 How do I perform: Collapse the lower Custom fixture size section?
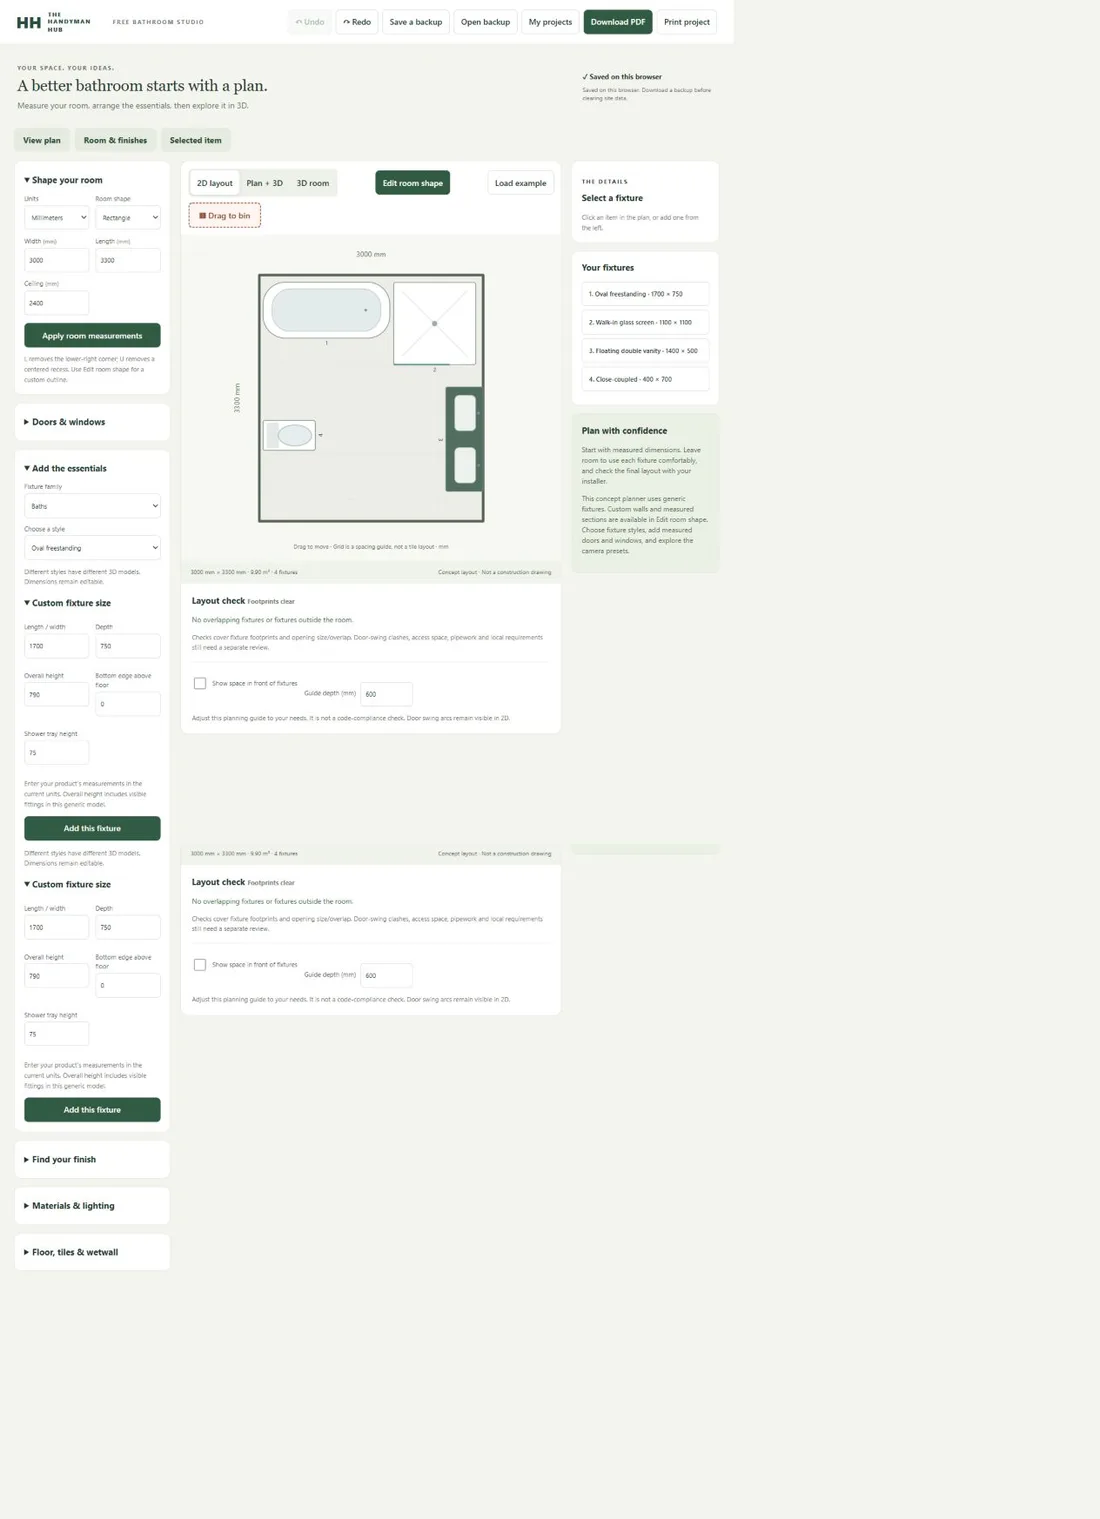point(67,884)
